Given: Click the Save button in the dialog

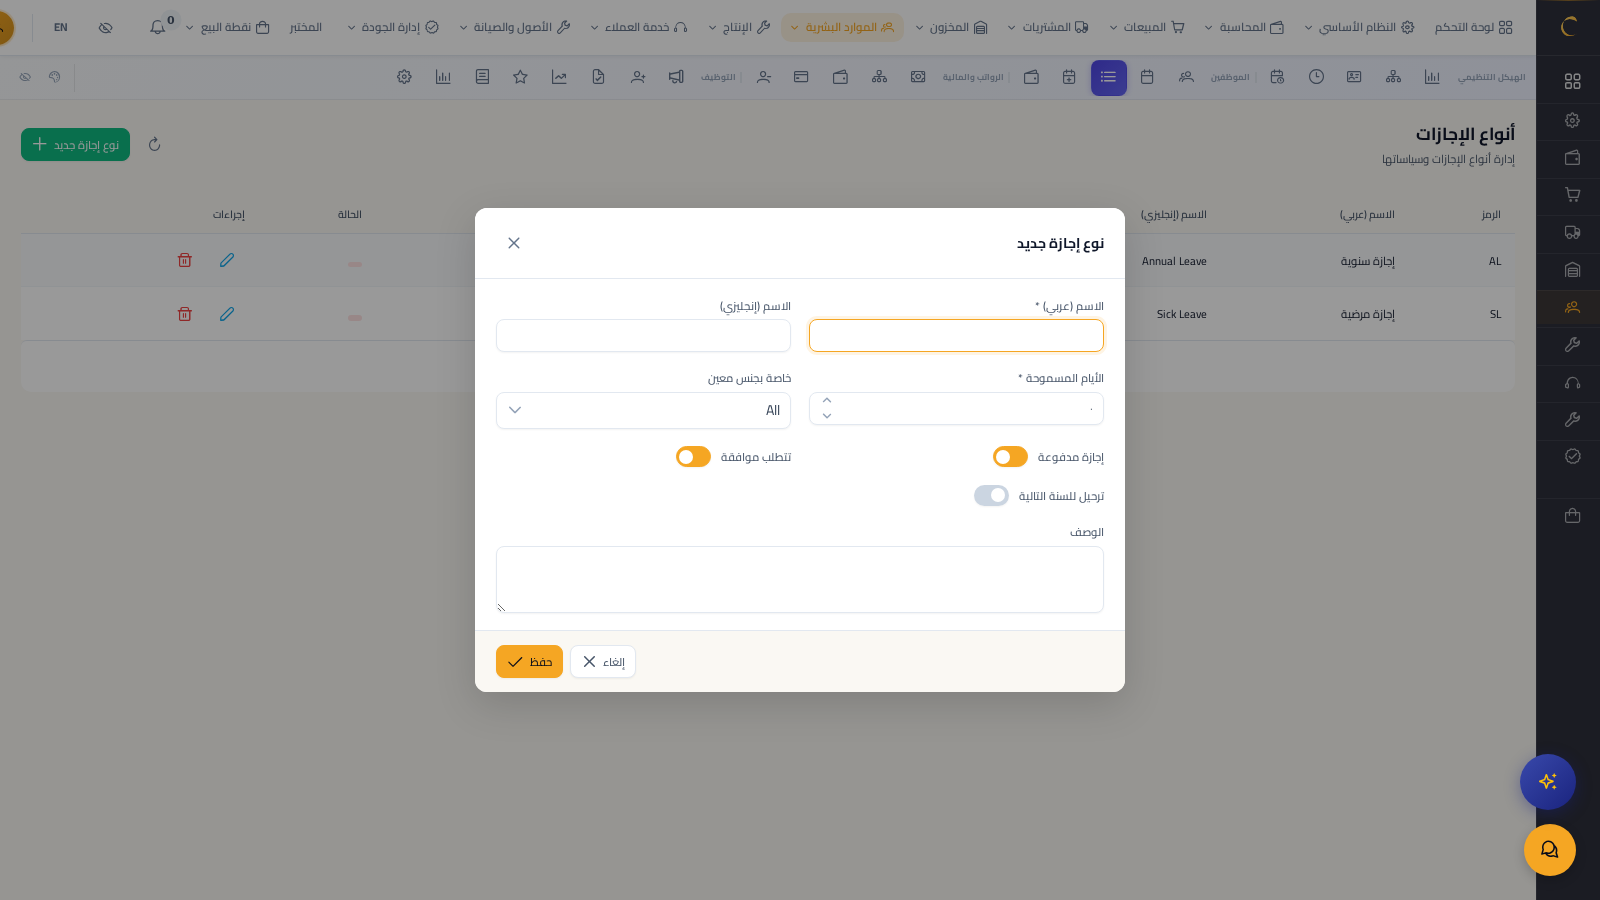Looking at the screenshot, I should pos(529,662).
